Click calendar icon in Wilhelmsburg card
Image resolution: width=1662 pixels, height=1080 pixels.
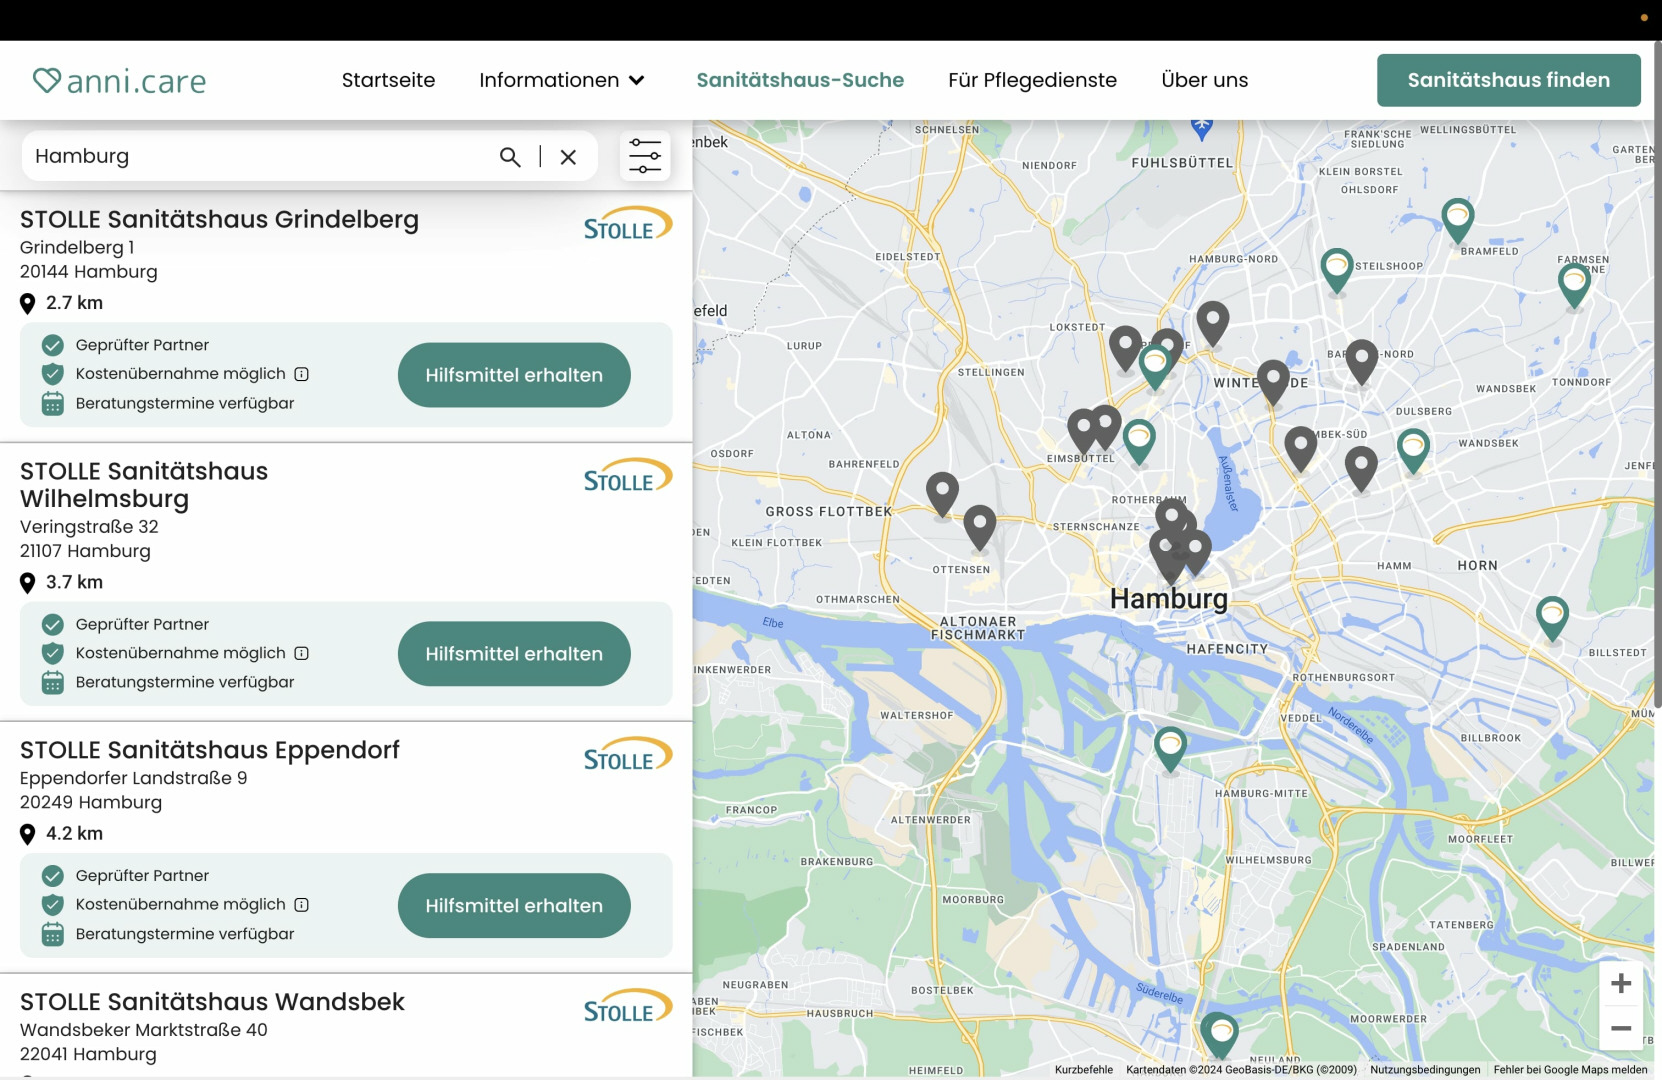tap(53, 683)
